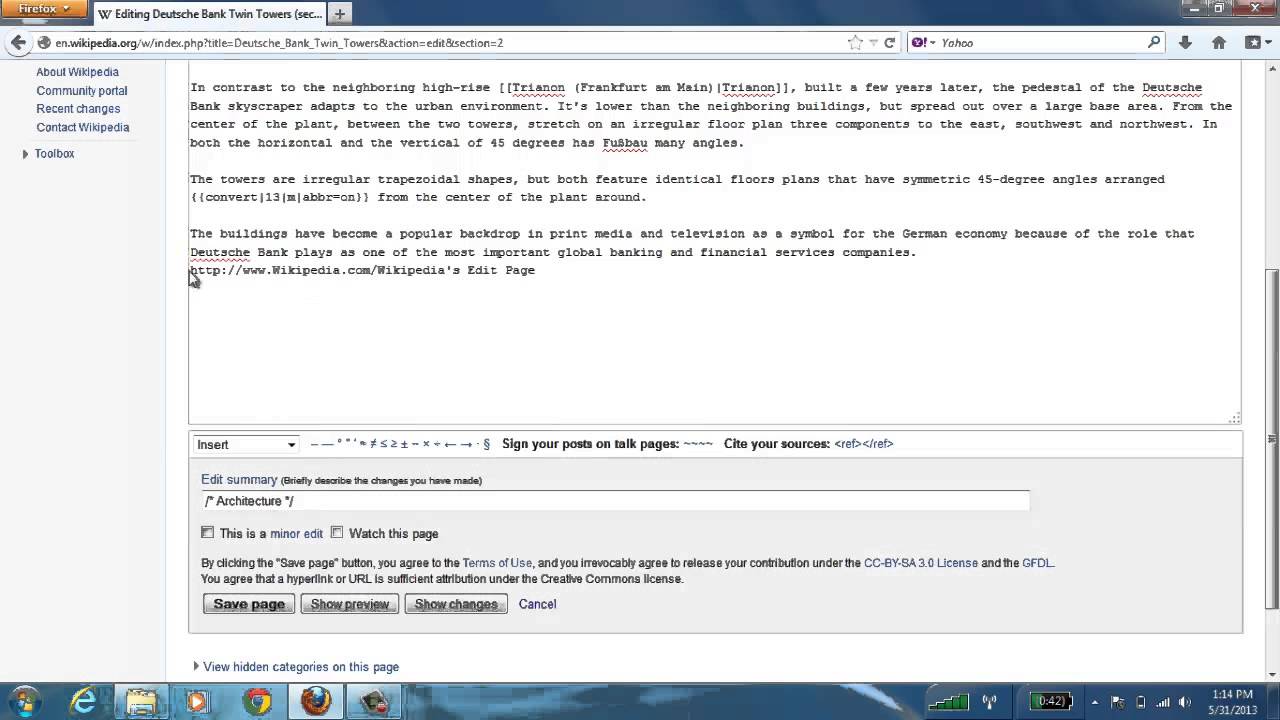Insert the section sign § symbol
The image size is (1280, 720).
(x=486, y=444)
